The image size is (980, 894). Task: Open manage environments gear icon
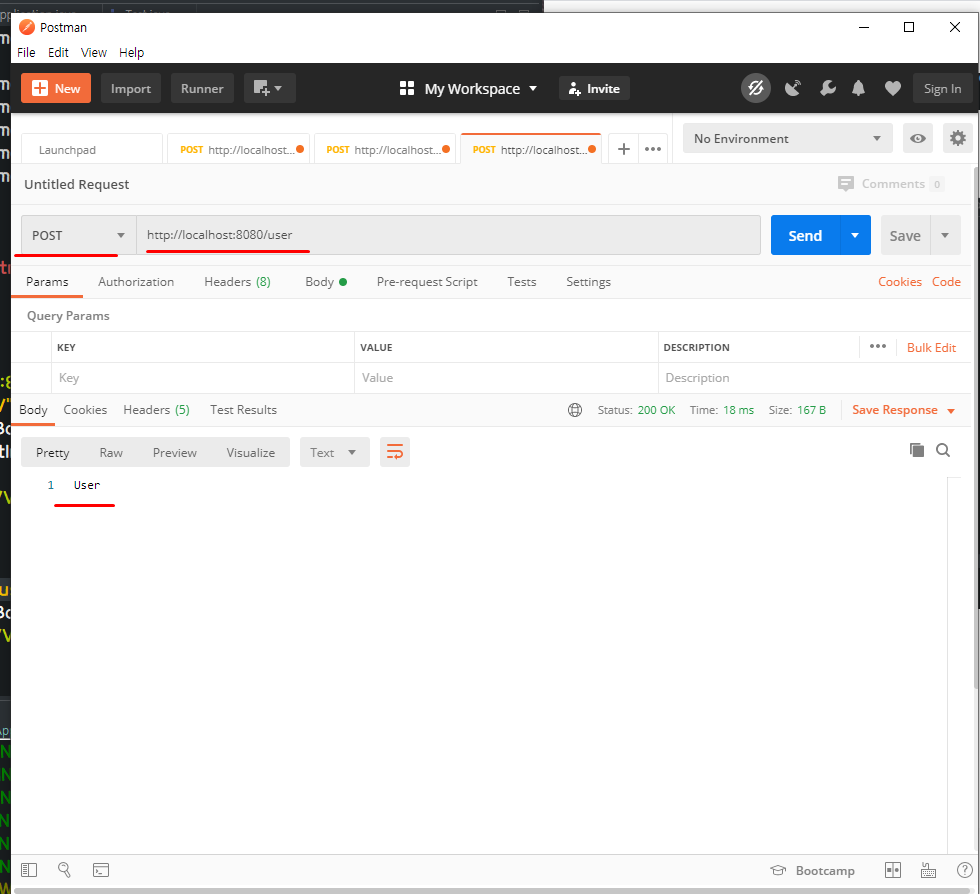click(958, 138)
